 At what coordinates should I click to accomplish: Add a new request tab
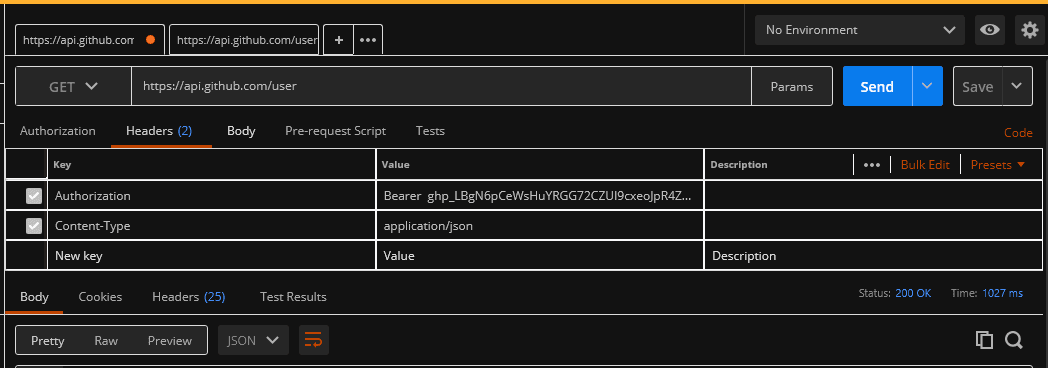point(339,40)
